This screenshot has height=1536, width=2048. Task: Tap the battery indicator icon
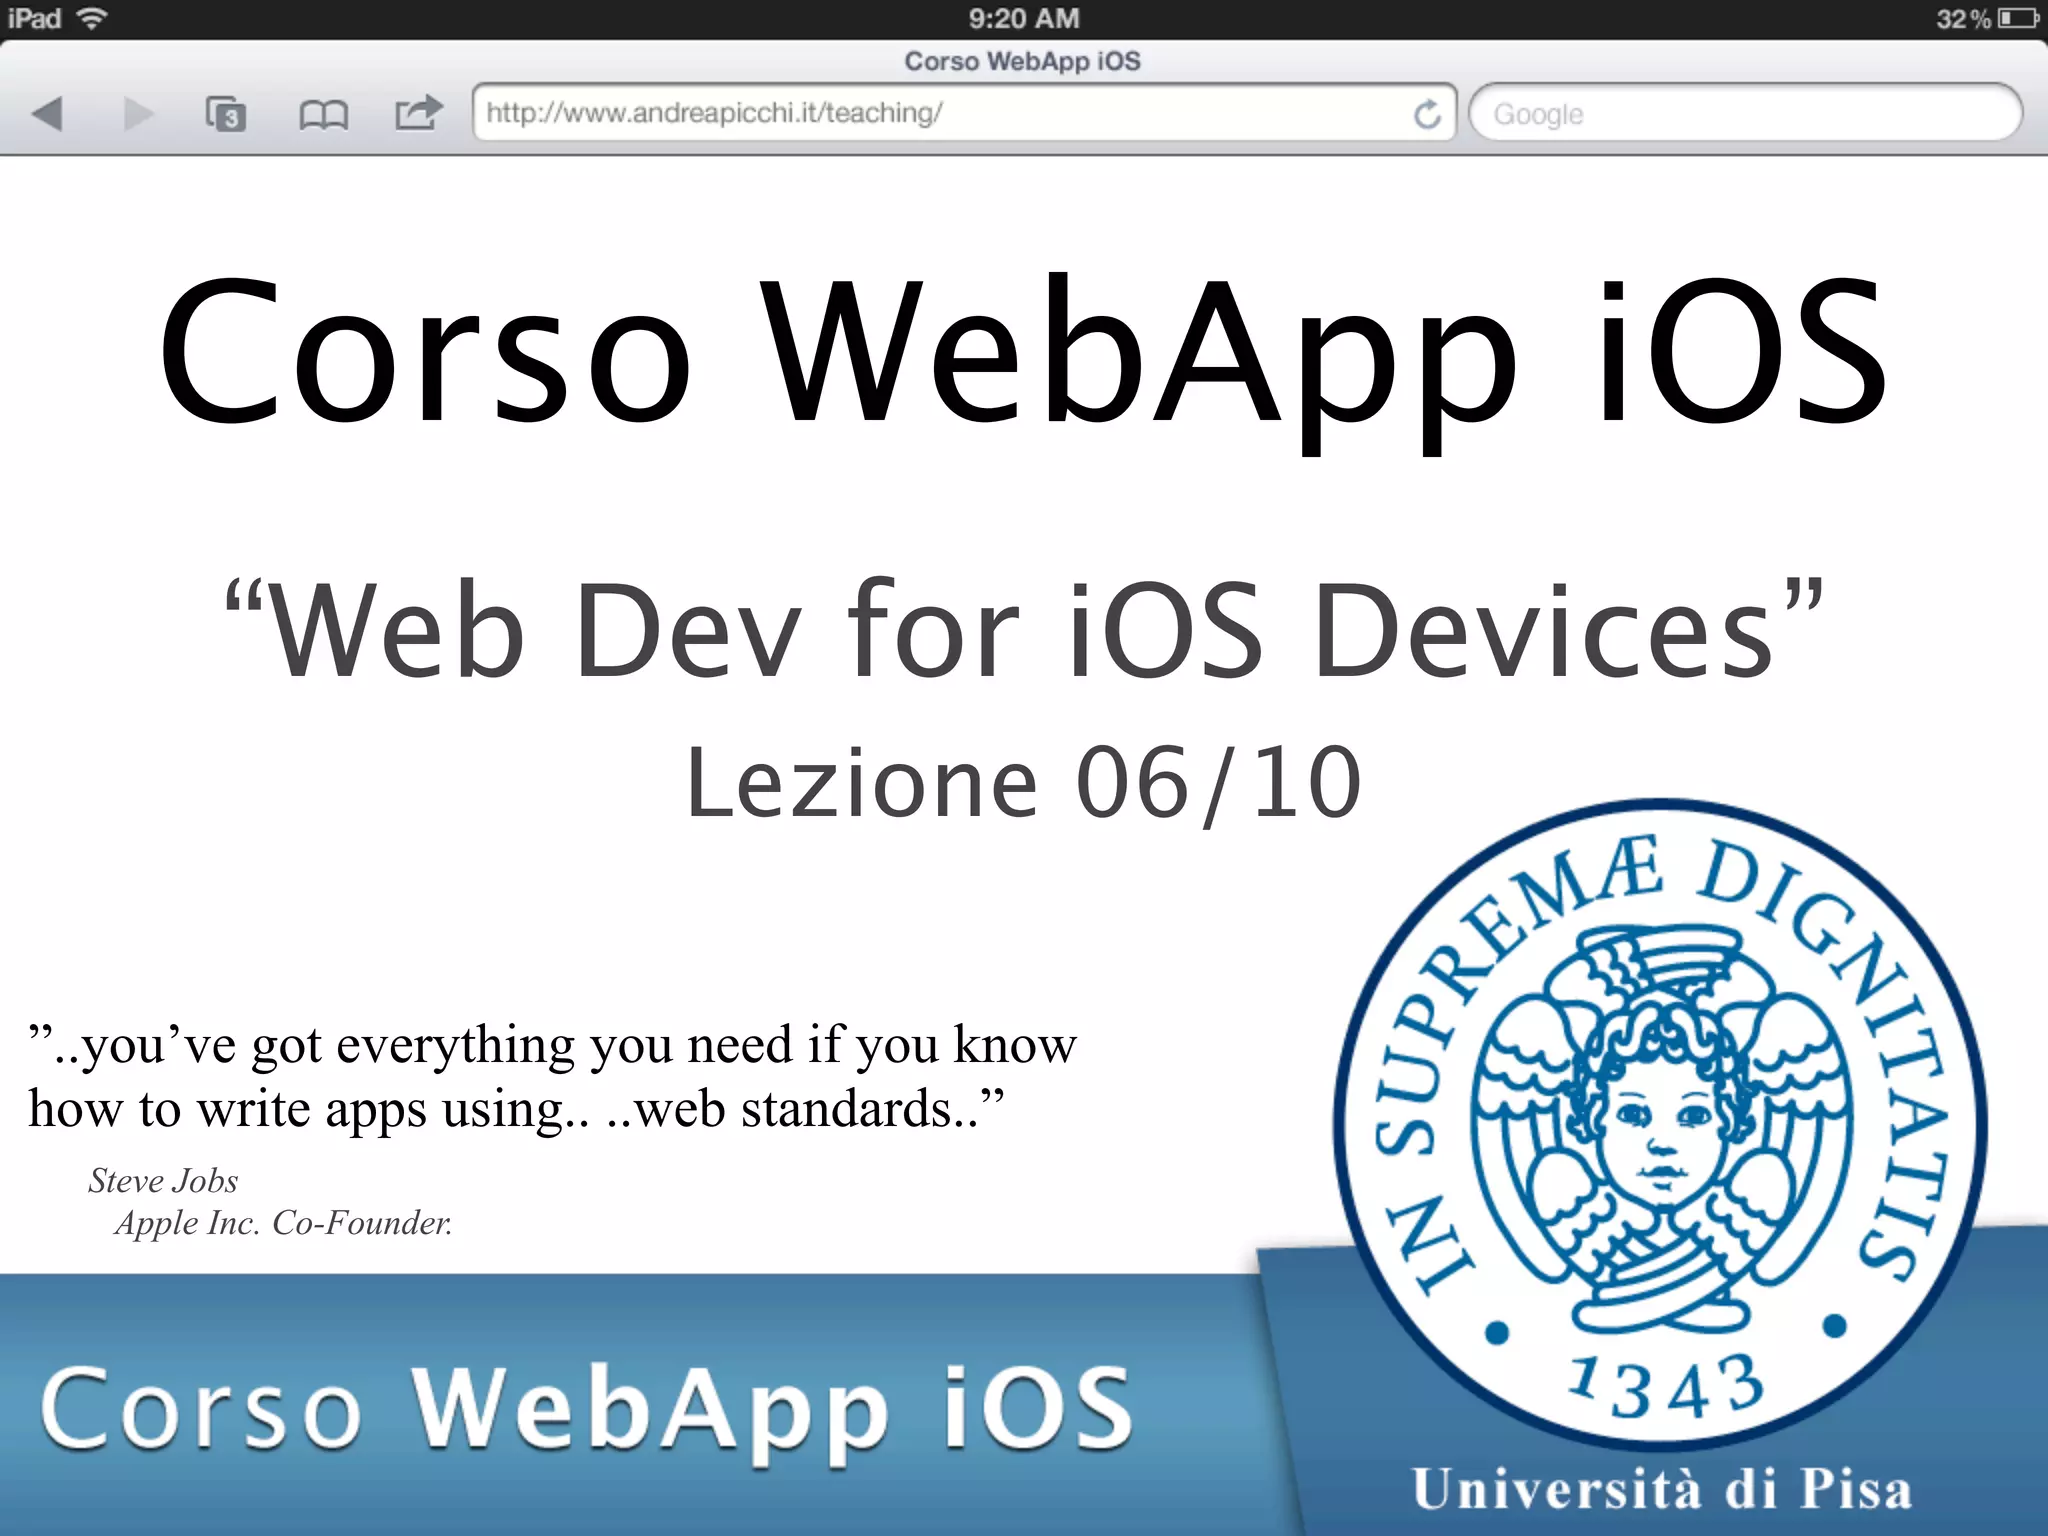pos(2018,18)
